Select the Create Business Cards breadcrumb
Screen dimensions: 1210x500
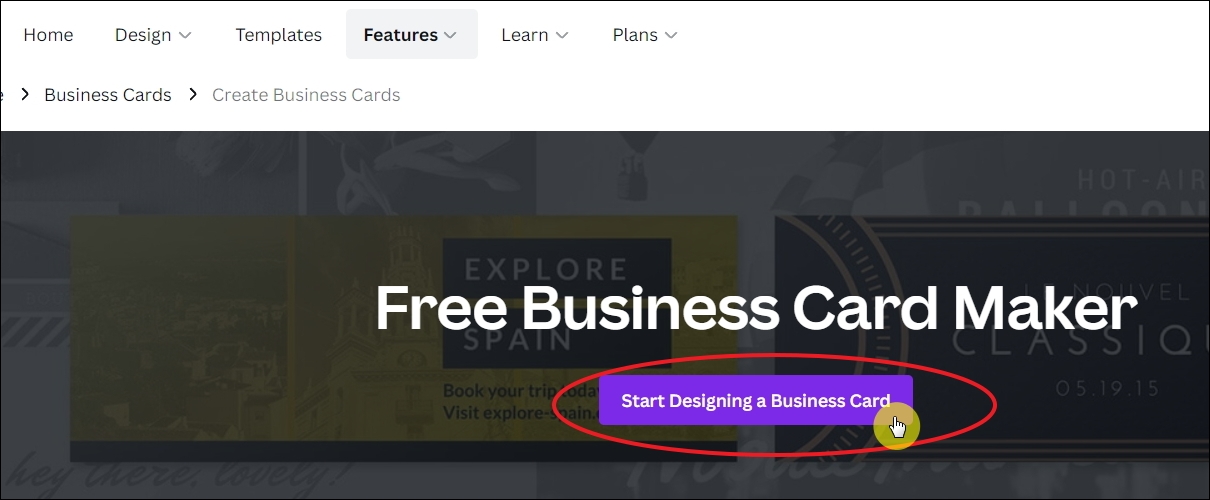click(306, 95)
